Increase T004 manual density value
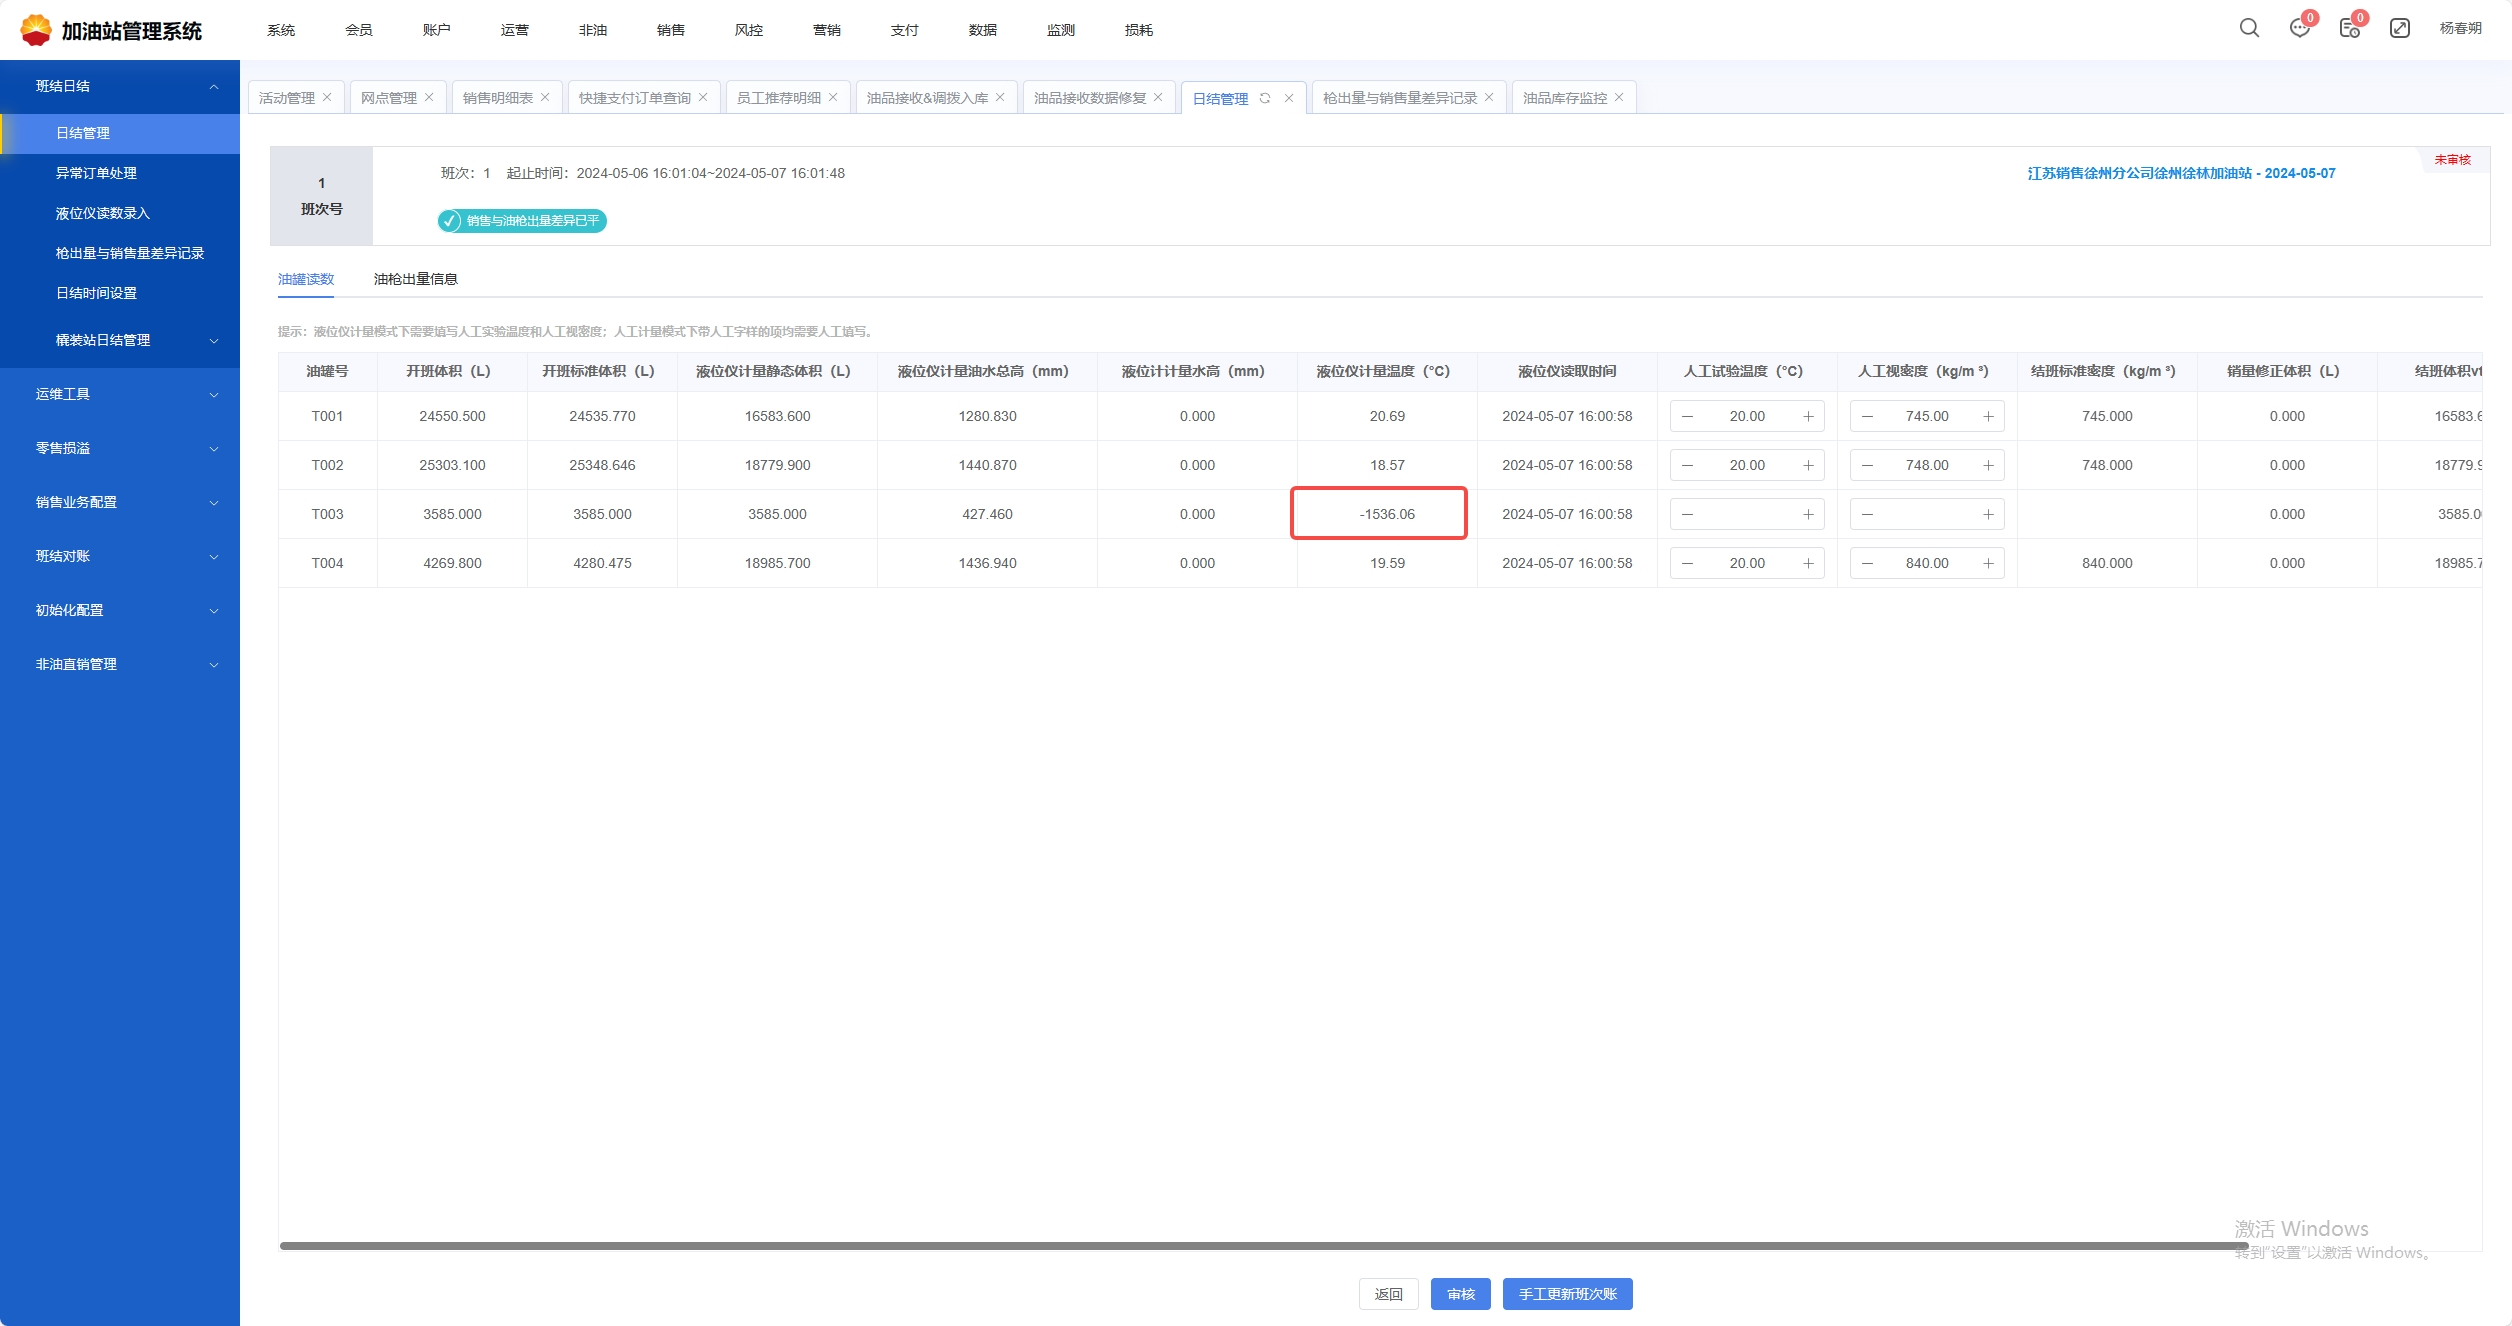The height and width of the screenshot is (1326, 2512). tap(1988, 563)
